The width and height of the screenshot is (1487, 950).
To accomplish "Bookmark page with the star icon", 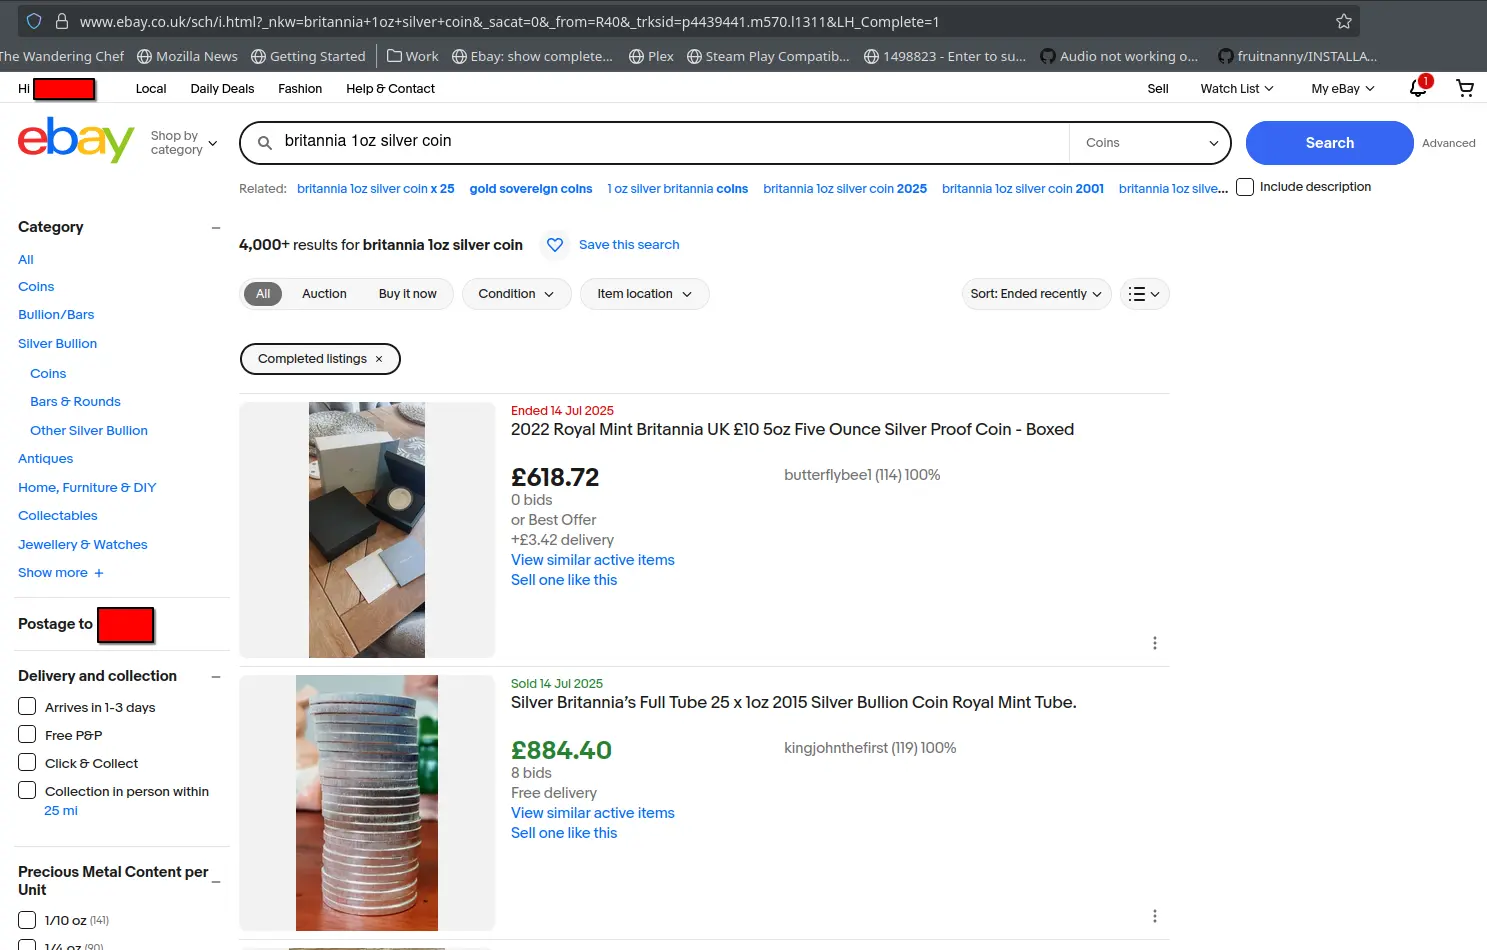I will [1343, 21].
